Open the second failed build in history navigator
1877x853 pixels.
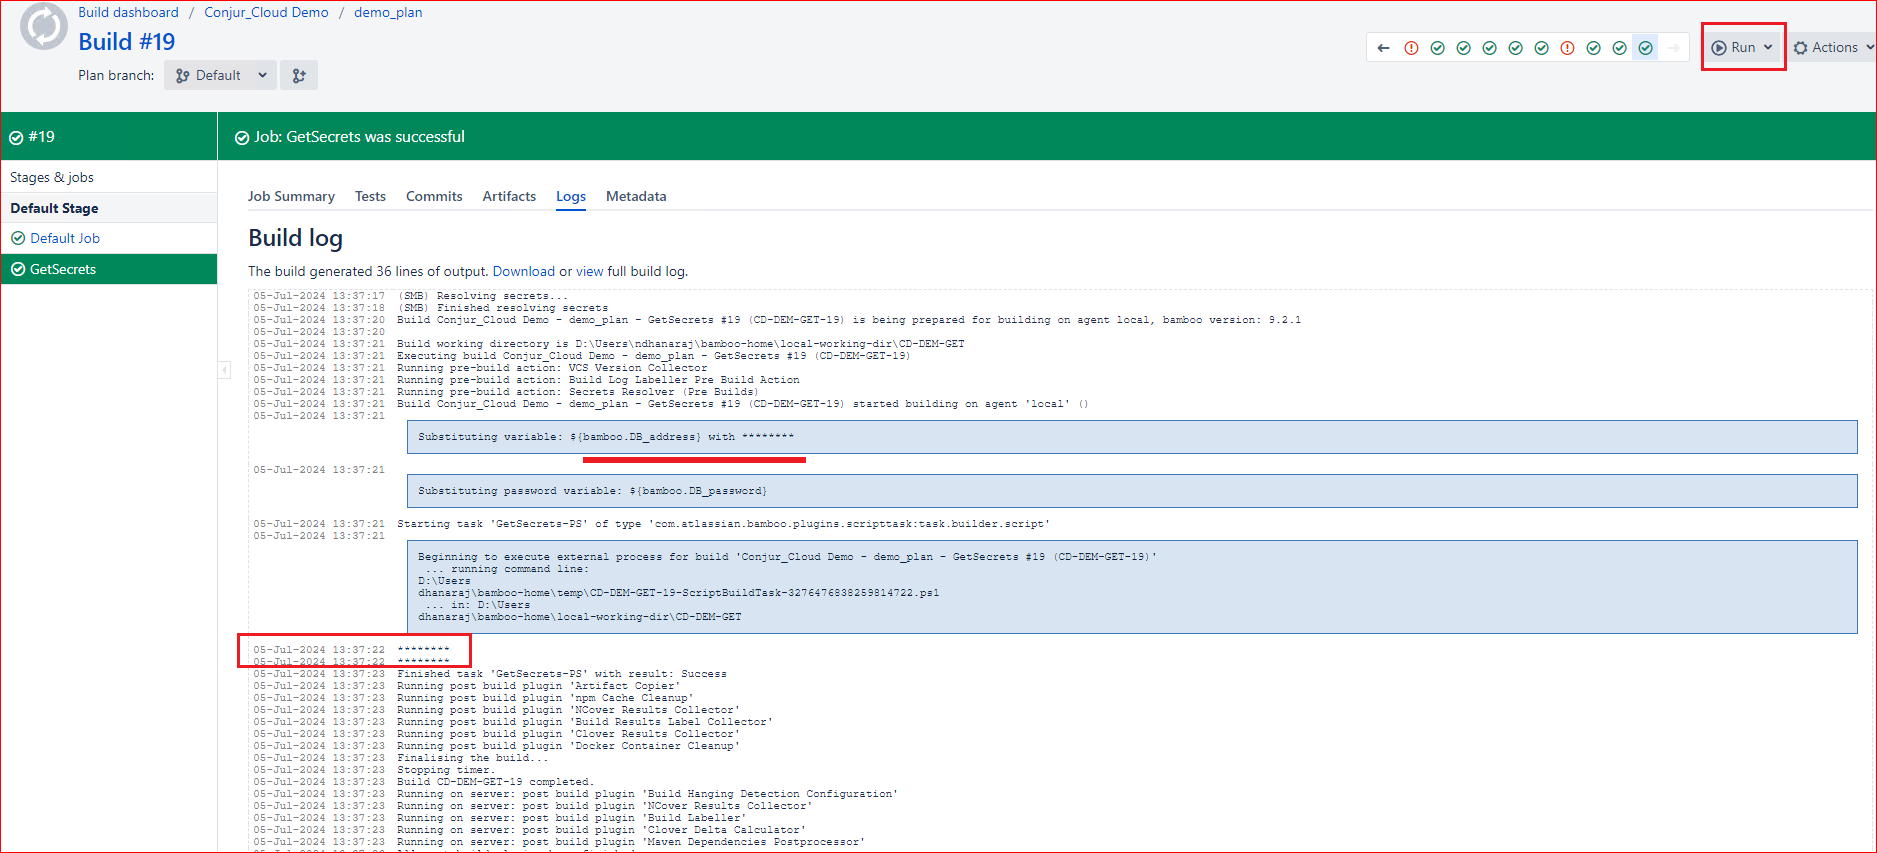[x=1567, y=48]
